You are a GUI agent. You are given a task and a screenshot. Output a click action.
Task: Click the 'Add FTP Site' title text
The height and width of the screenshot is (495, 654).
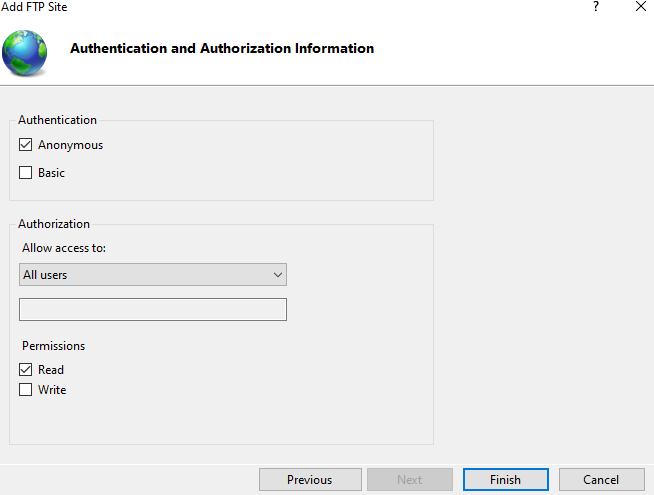[x=34, y=7]
